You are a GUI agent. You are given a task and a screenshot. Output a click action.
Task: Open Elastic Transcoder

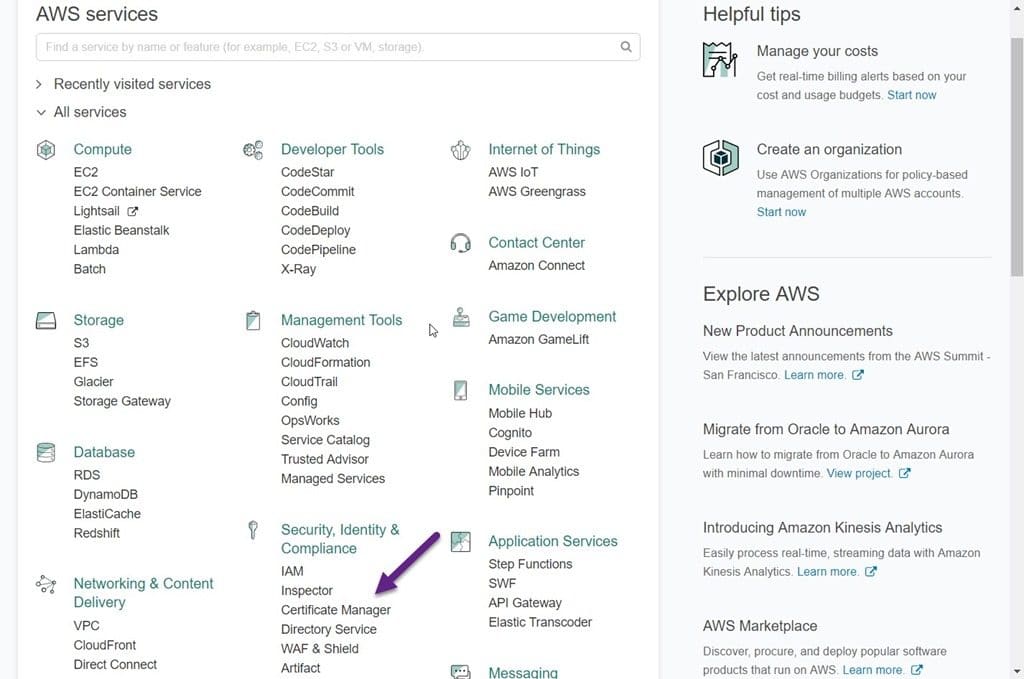point(540,623)
